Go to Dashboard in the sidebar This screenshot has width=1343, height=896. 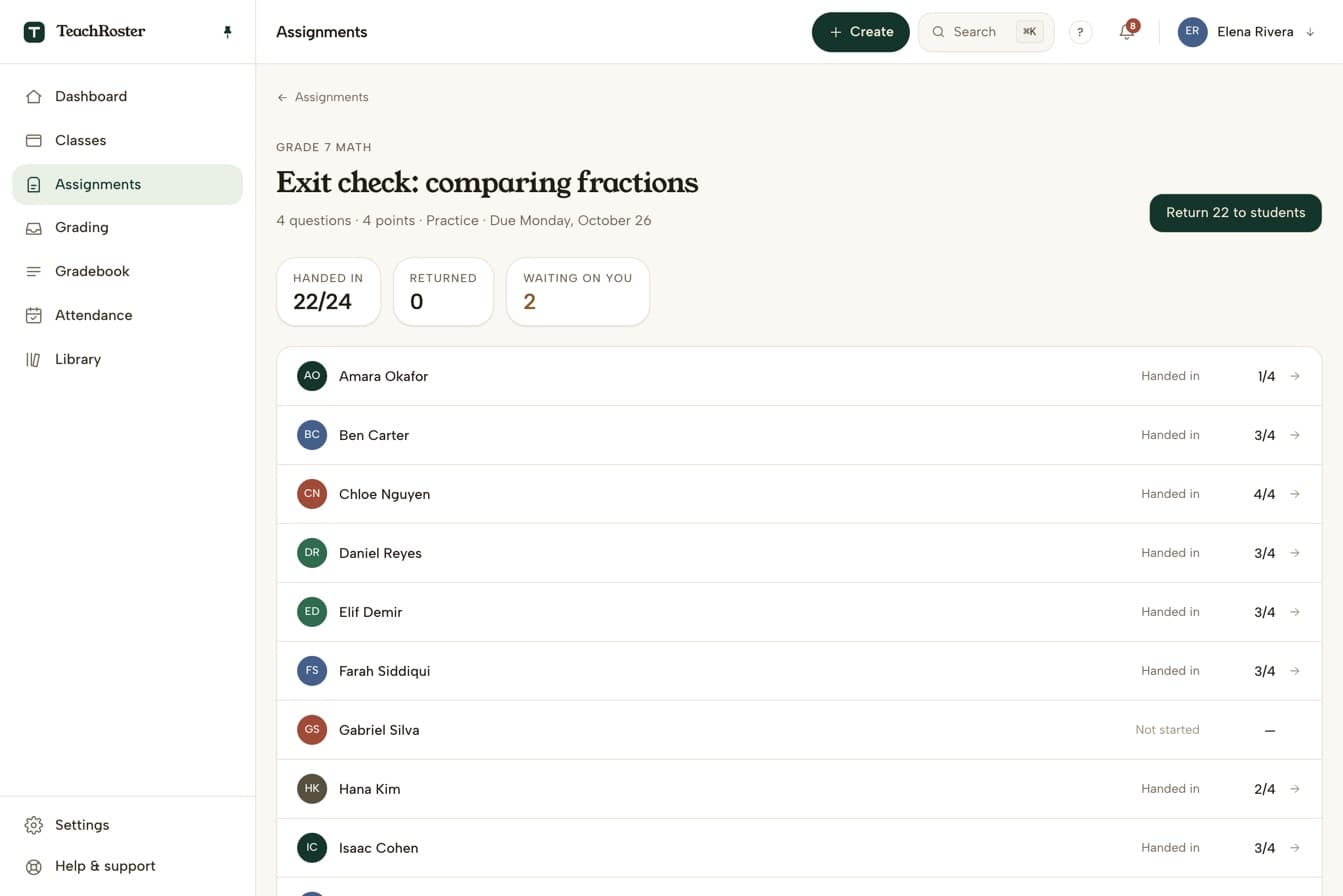pos(127,97)
